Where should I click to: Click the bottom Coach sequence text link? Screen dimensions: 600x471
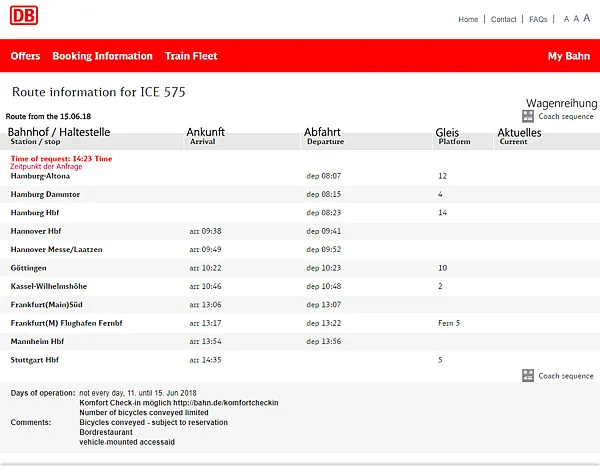point(566,376)
